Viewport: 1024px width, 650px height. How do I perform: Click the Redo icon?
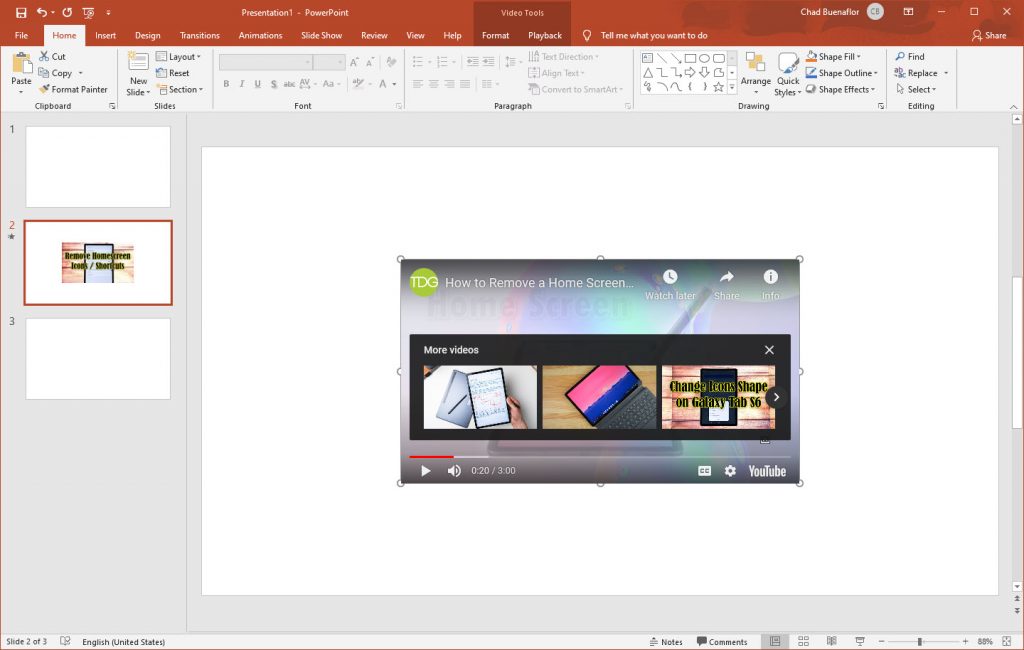[67, 12]
